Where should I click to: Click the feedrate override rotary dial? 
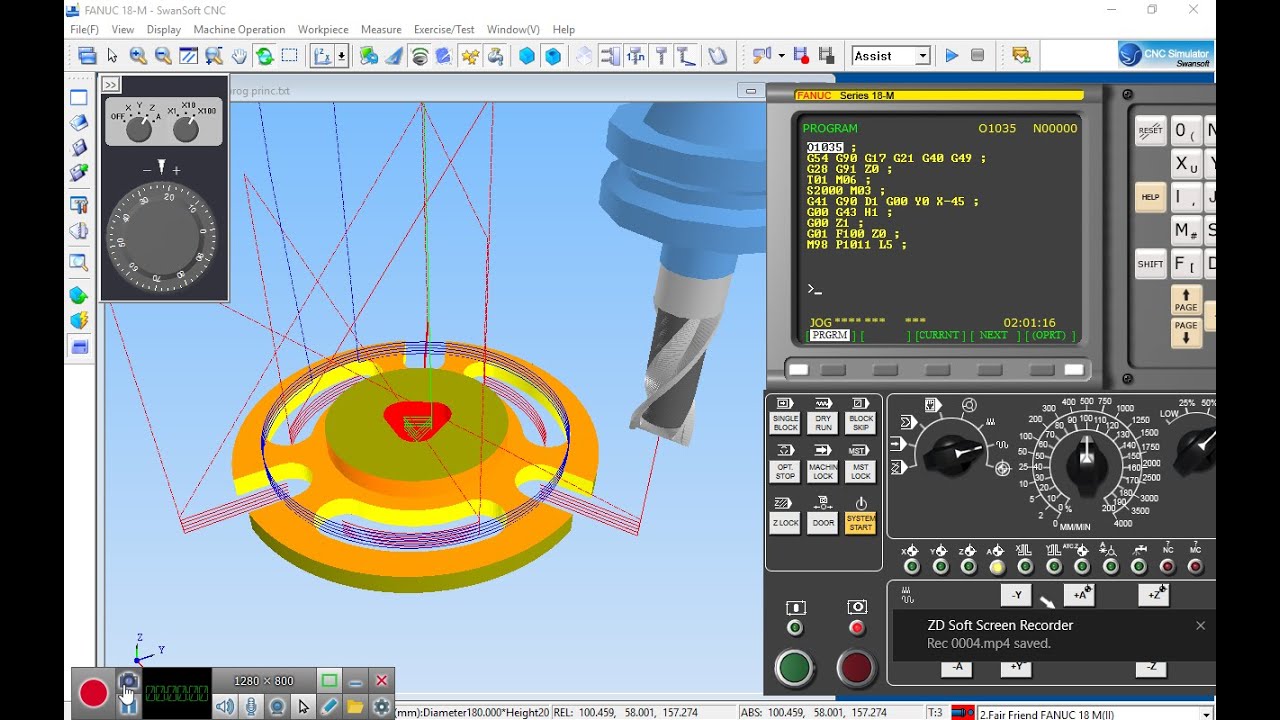click(1087, 463)
